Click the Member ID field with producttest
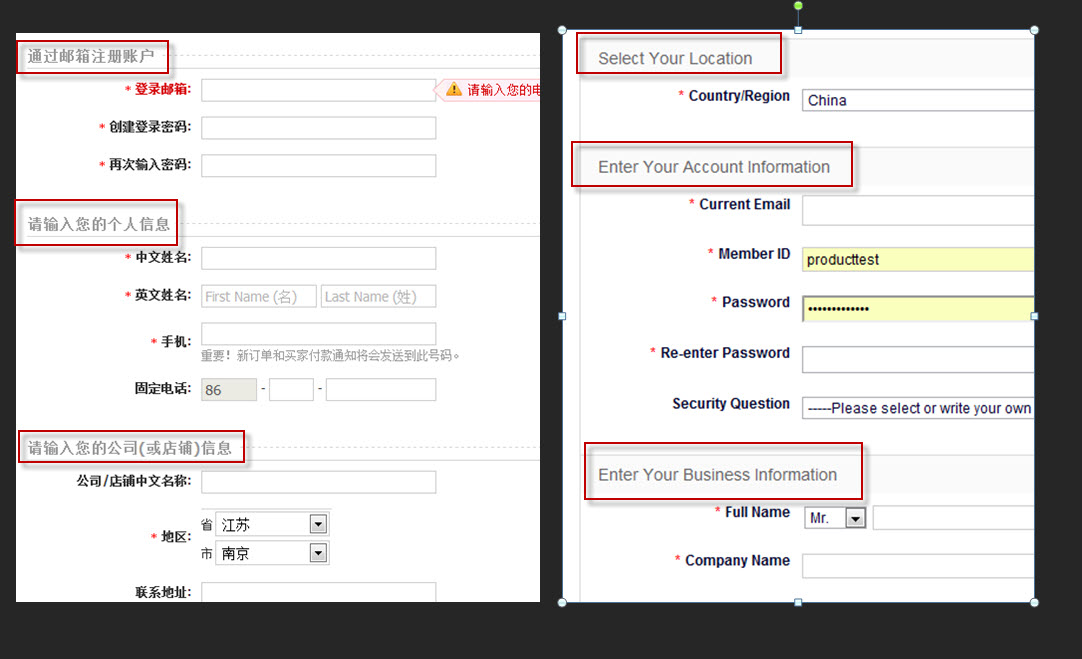 (918, 259)
